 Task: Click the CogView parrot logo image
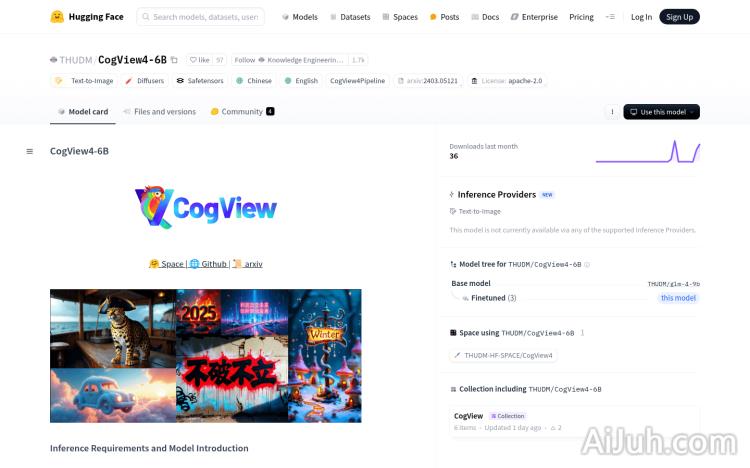point(206,207)
